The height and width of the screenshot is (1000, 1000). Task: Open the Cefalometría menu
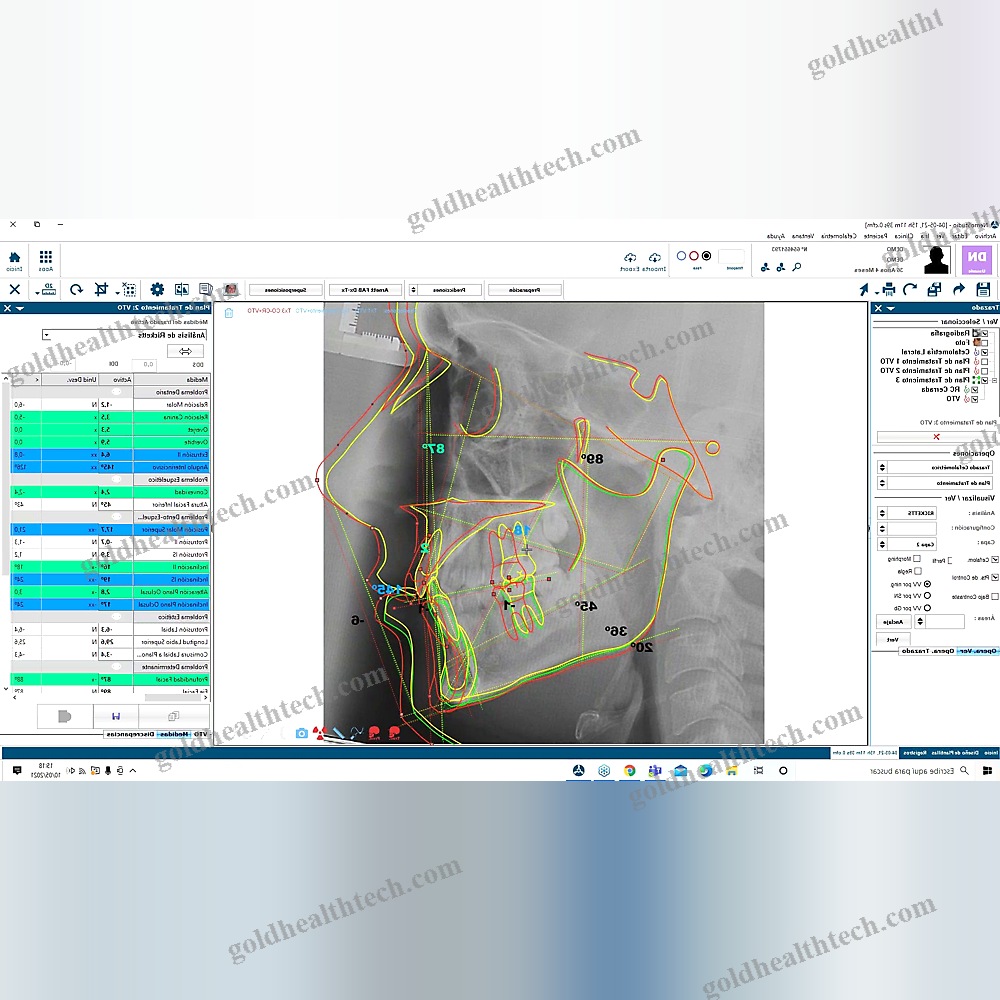pyautogui.click(x=839, y=236)
